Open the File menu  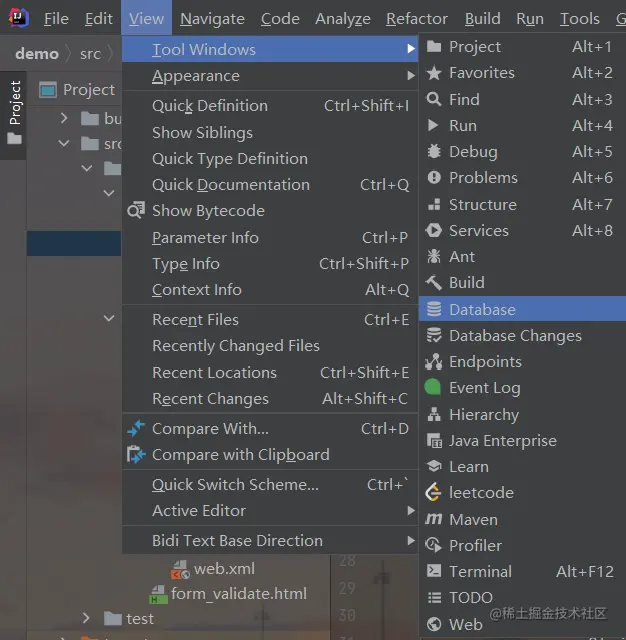(56, 19)
